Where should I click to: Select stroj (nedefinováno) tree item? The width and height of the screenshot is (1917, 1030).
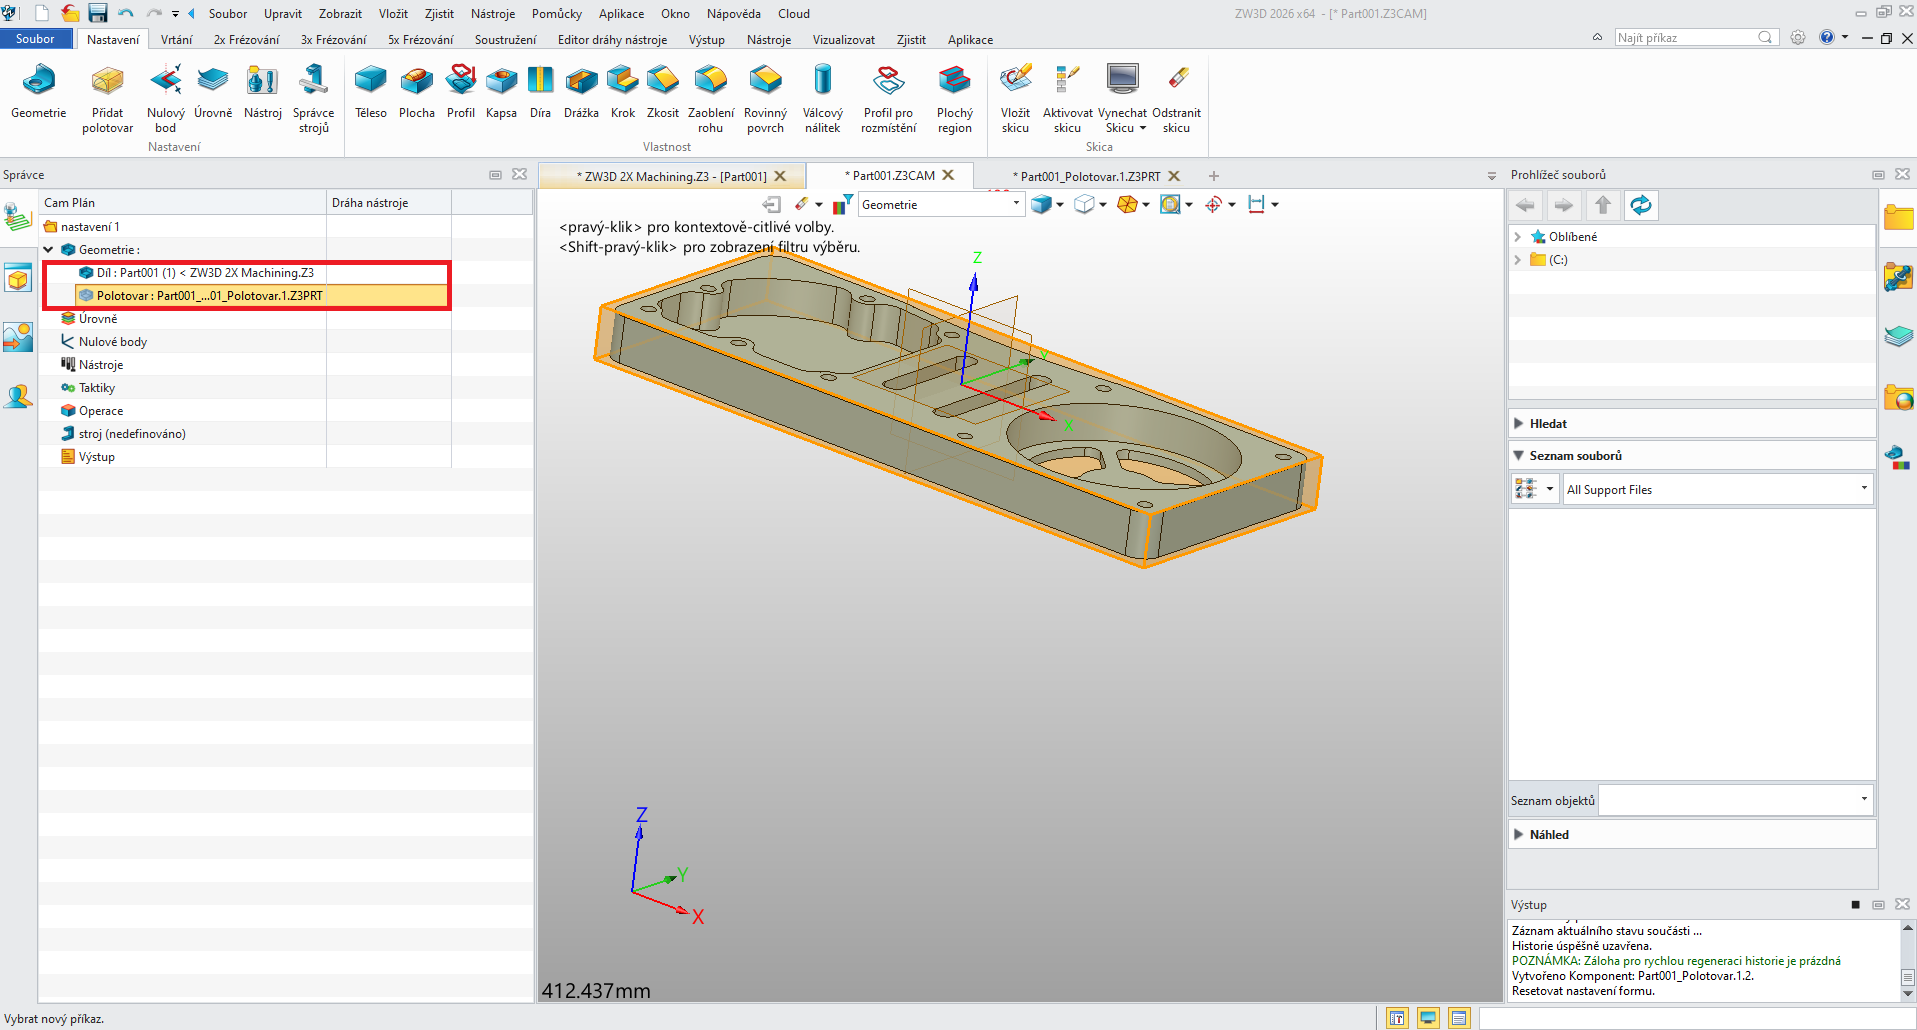tap(132, 434)
